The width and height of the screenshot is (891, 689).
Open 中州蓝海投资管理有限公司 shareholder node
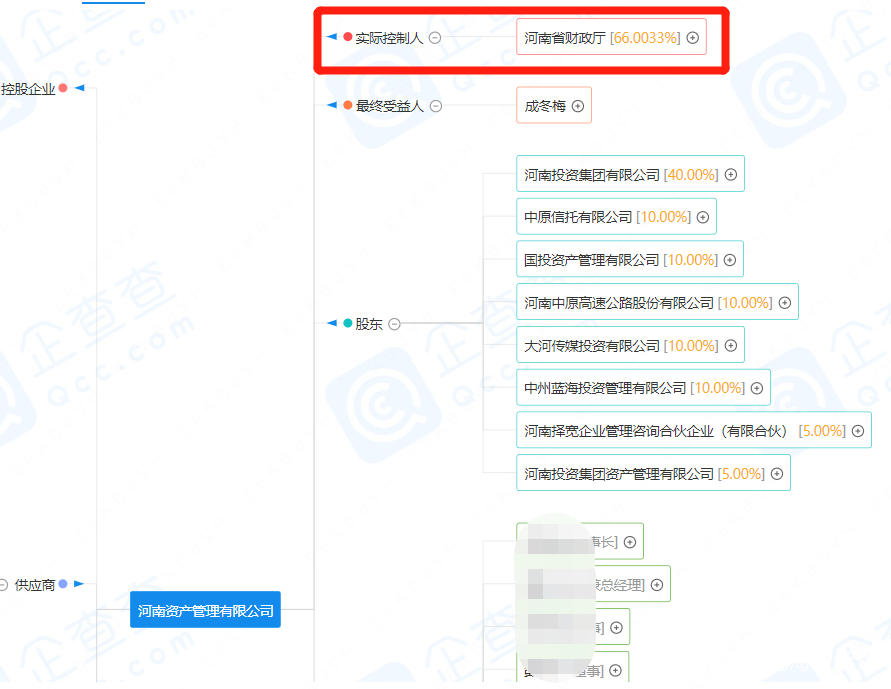643,388
